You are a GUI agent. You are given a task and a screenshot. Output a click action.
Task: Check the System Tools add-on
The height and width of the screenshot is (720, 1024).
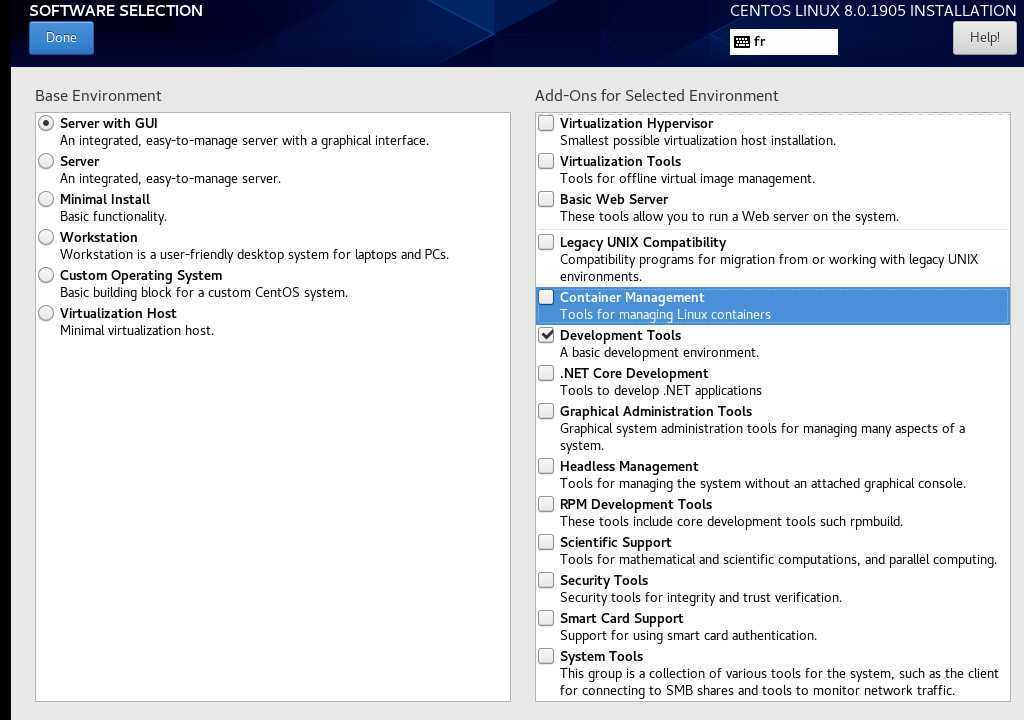pyautogui.click(x=546, y=656)
